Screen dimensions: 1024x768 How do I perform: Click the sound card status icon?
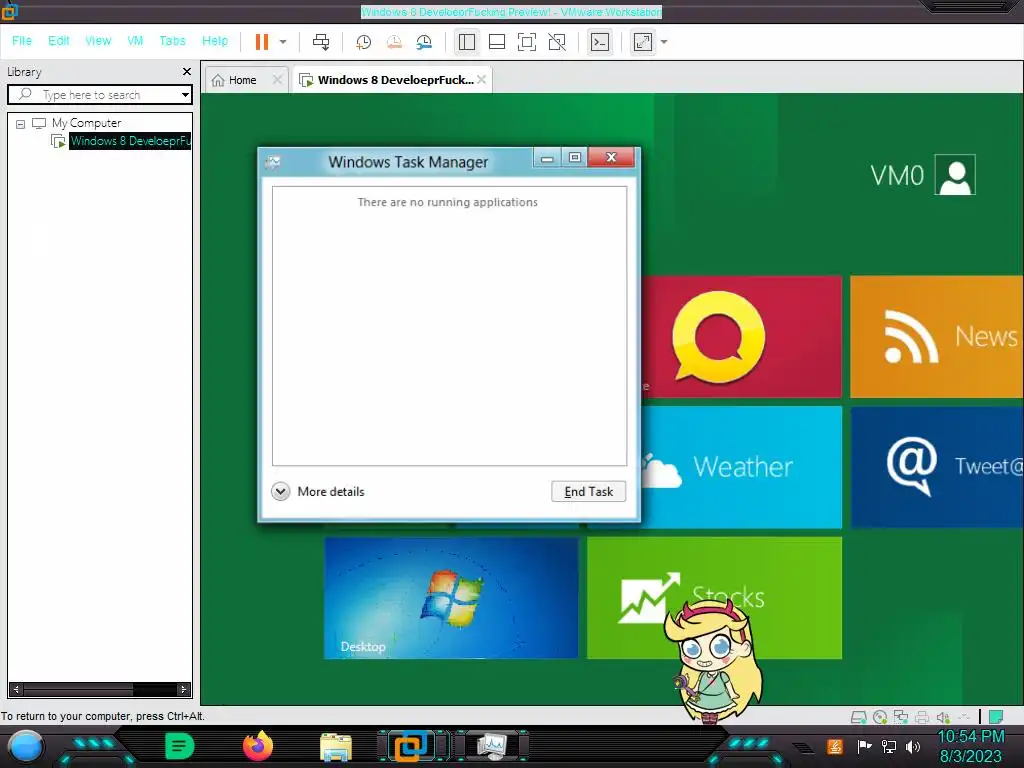[943, 717]
